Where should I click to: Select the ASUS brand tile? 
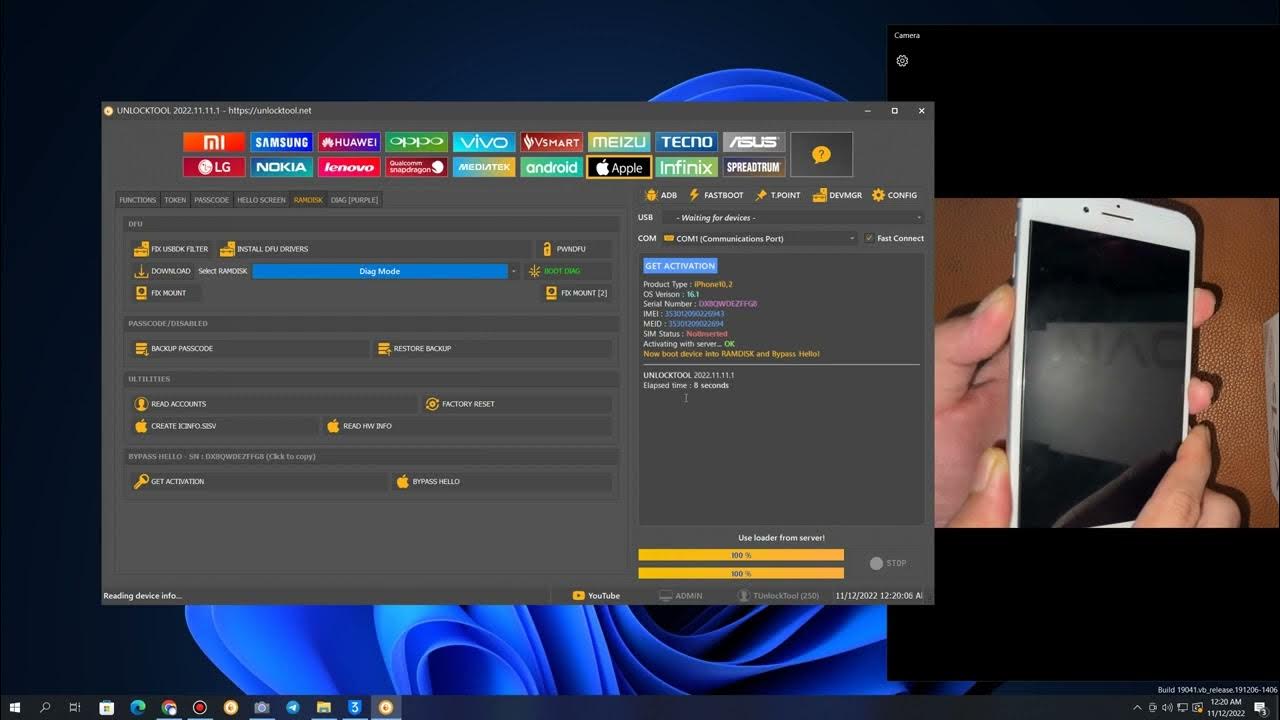coord(754,142)
